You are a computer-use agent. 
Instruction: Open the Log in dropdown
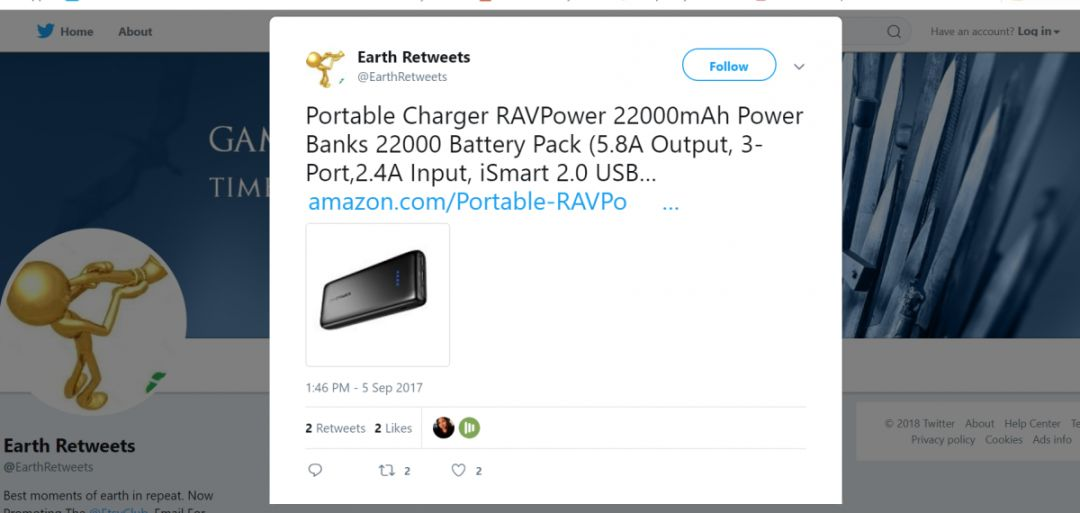pyautogui.click(x=1039, y=31)
